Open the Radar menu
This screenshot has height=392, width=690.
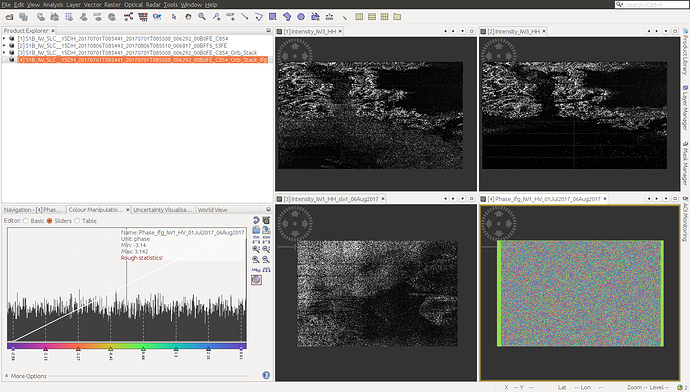153,4
